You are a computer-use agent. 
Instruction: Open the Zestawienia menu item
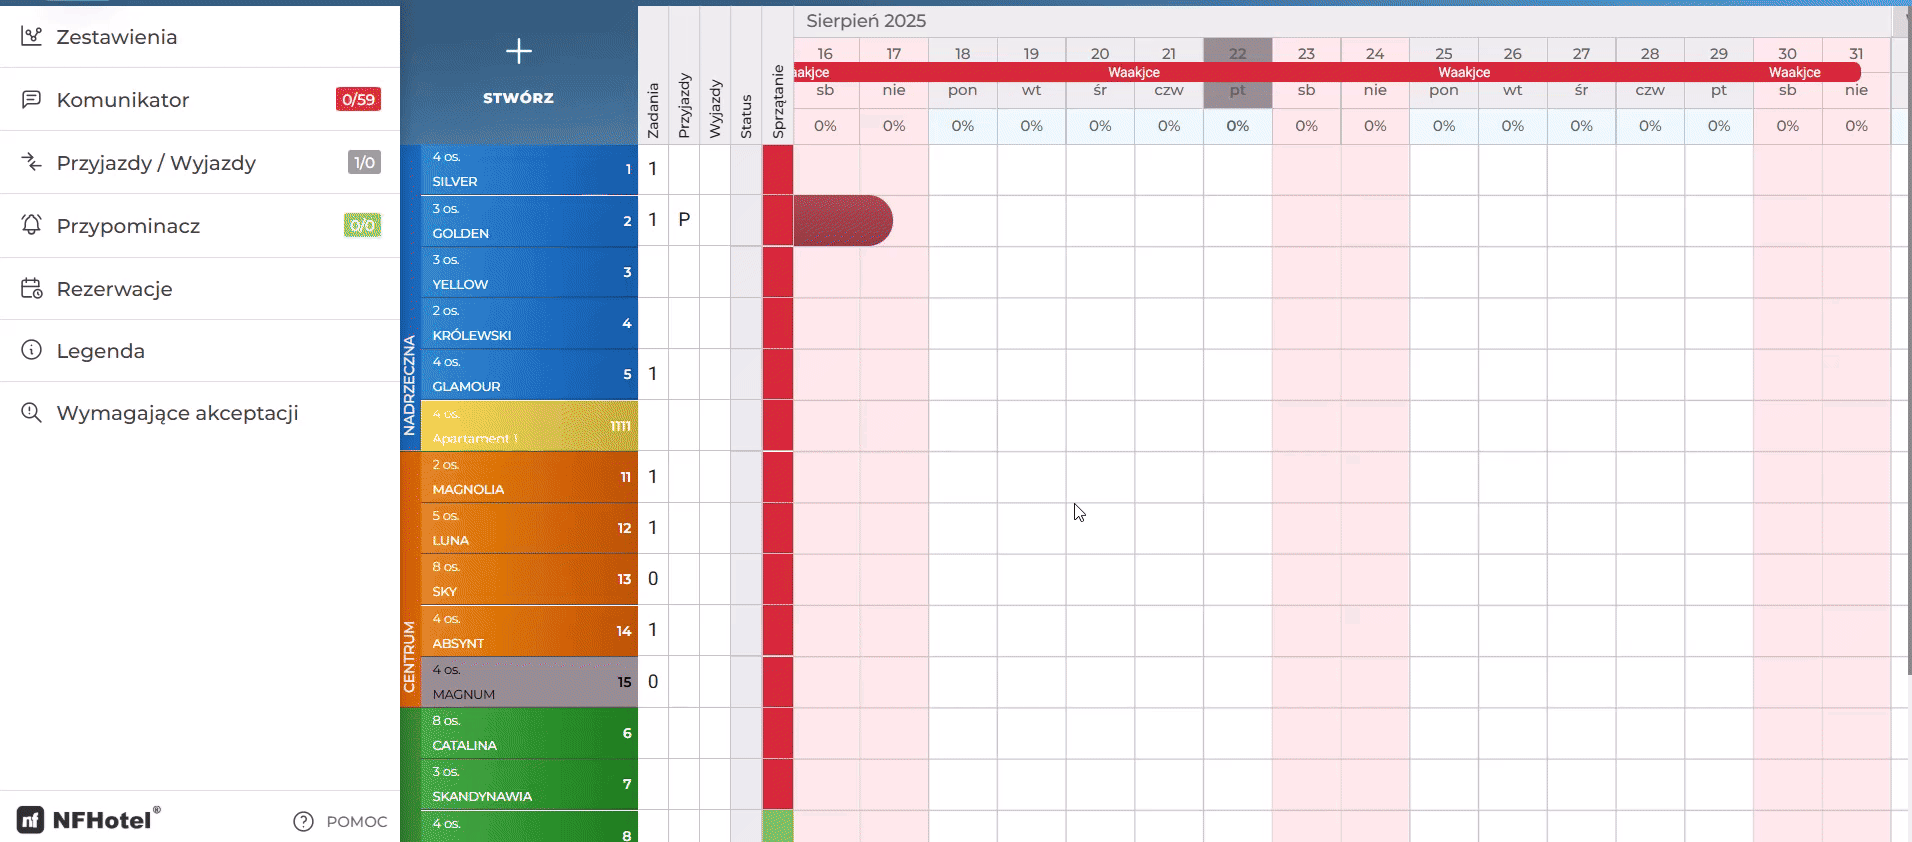(200, 37)
